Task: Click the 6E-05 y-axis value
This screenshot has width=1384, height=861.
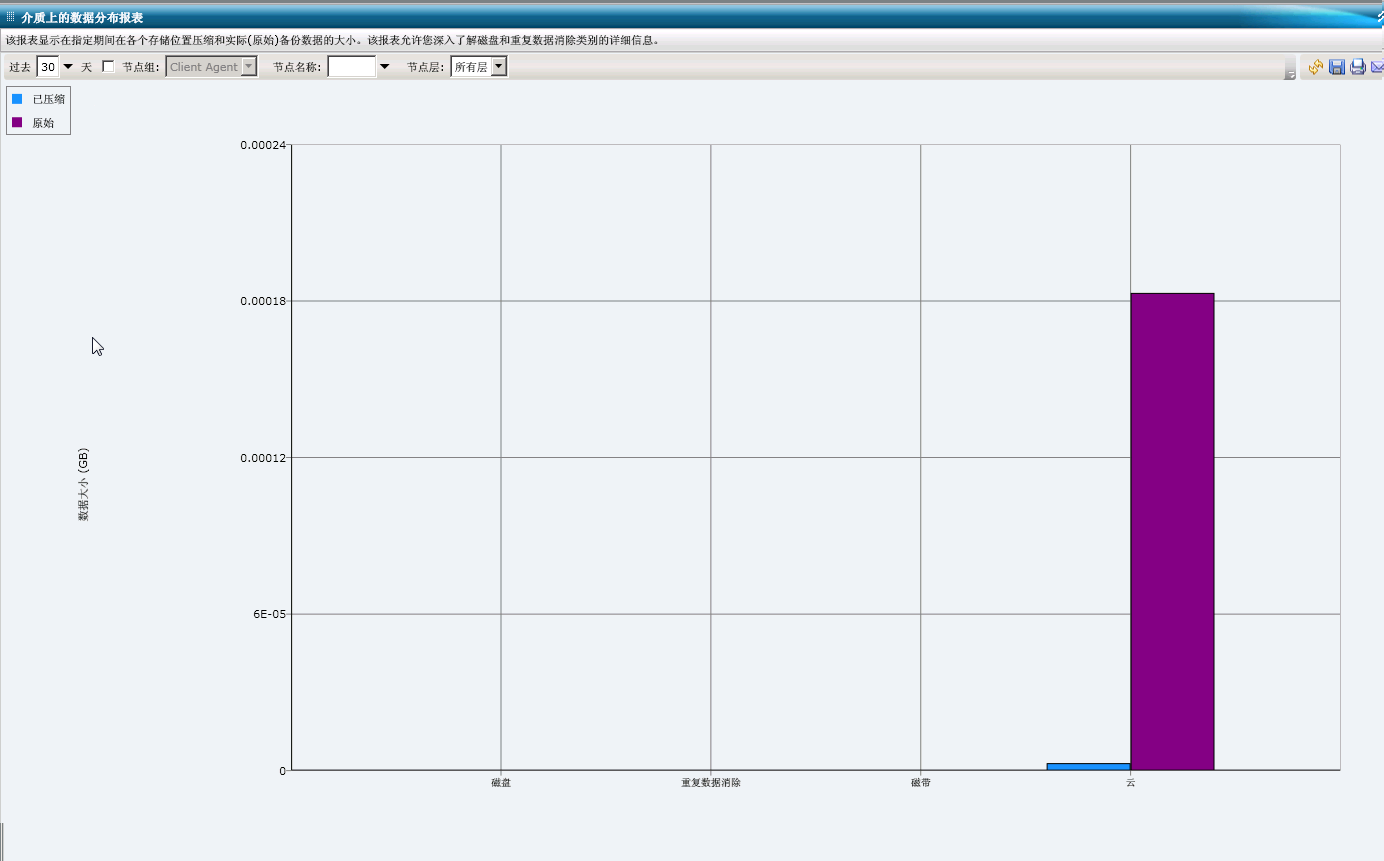Action: pos(269,614)
